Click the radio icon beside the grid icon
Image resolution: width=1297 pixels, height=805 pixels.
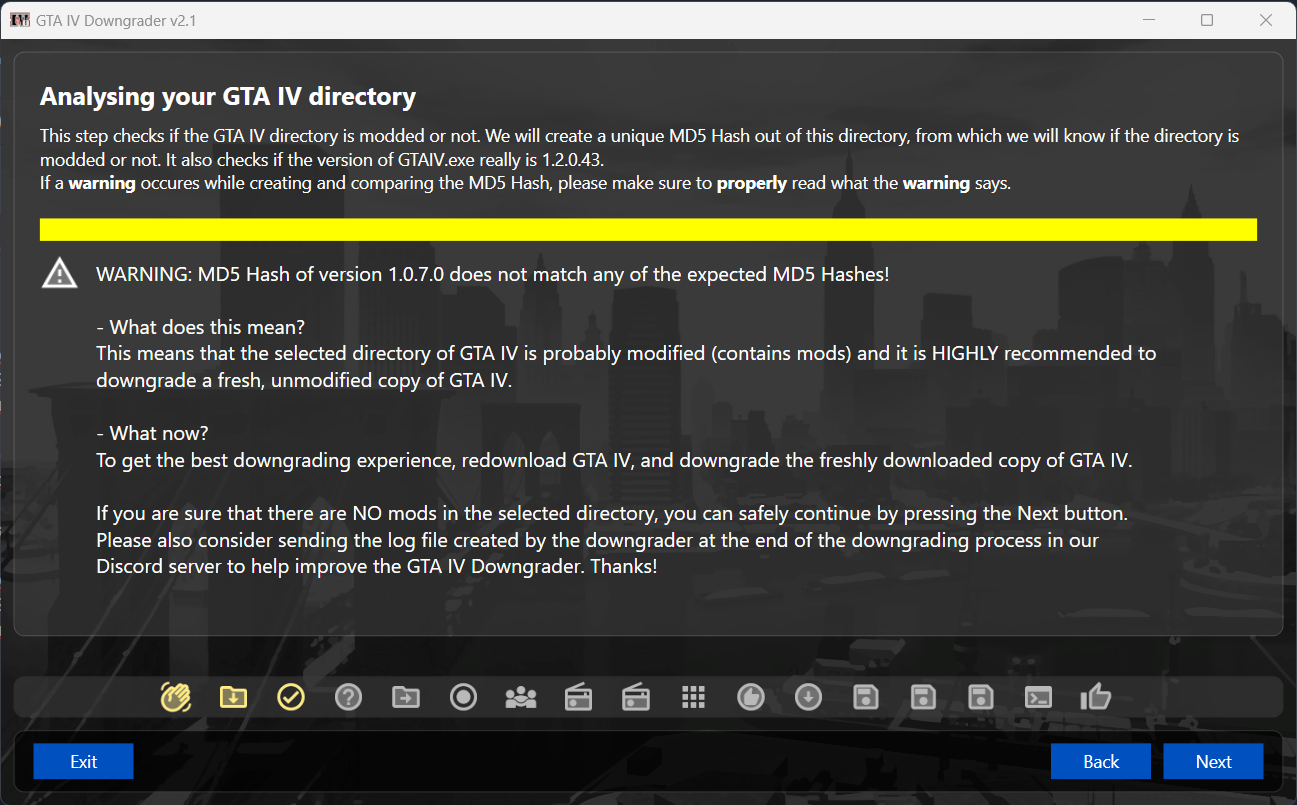pyautogui.click(x=636, y=696)
